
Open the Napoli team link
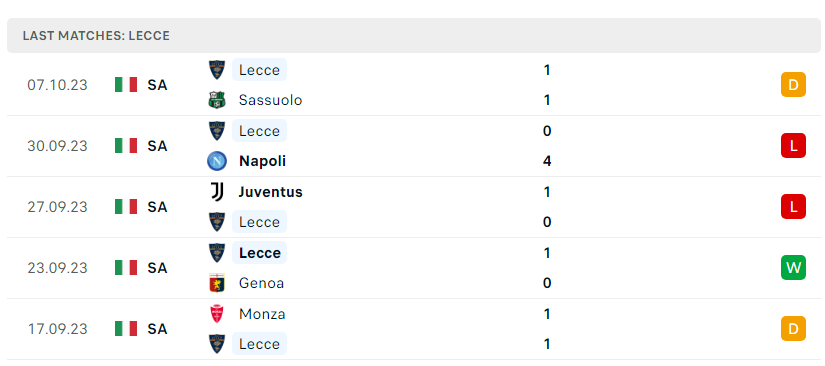click(x=262, y=161)
